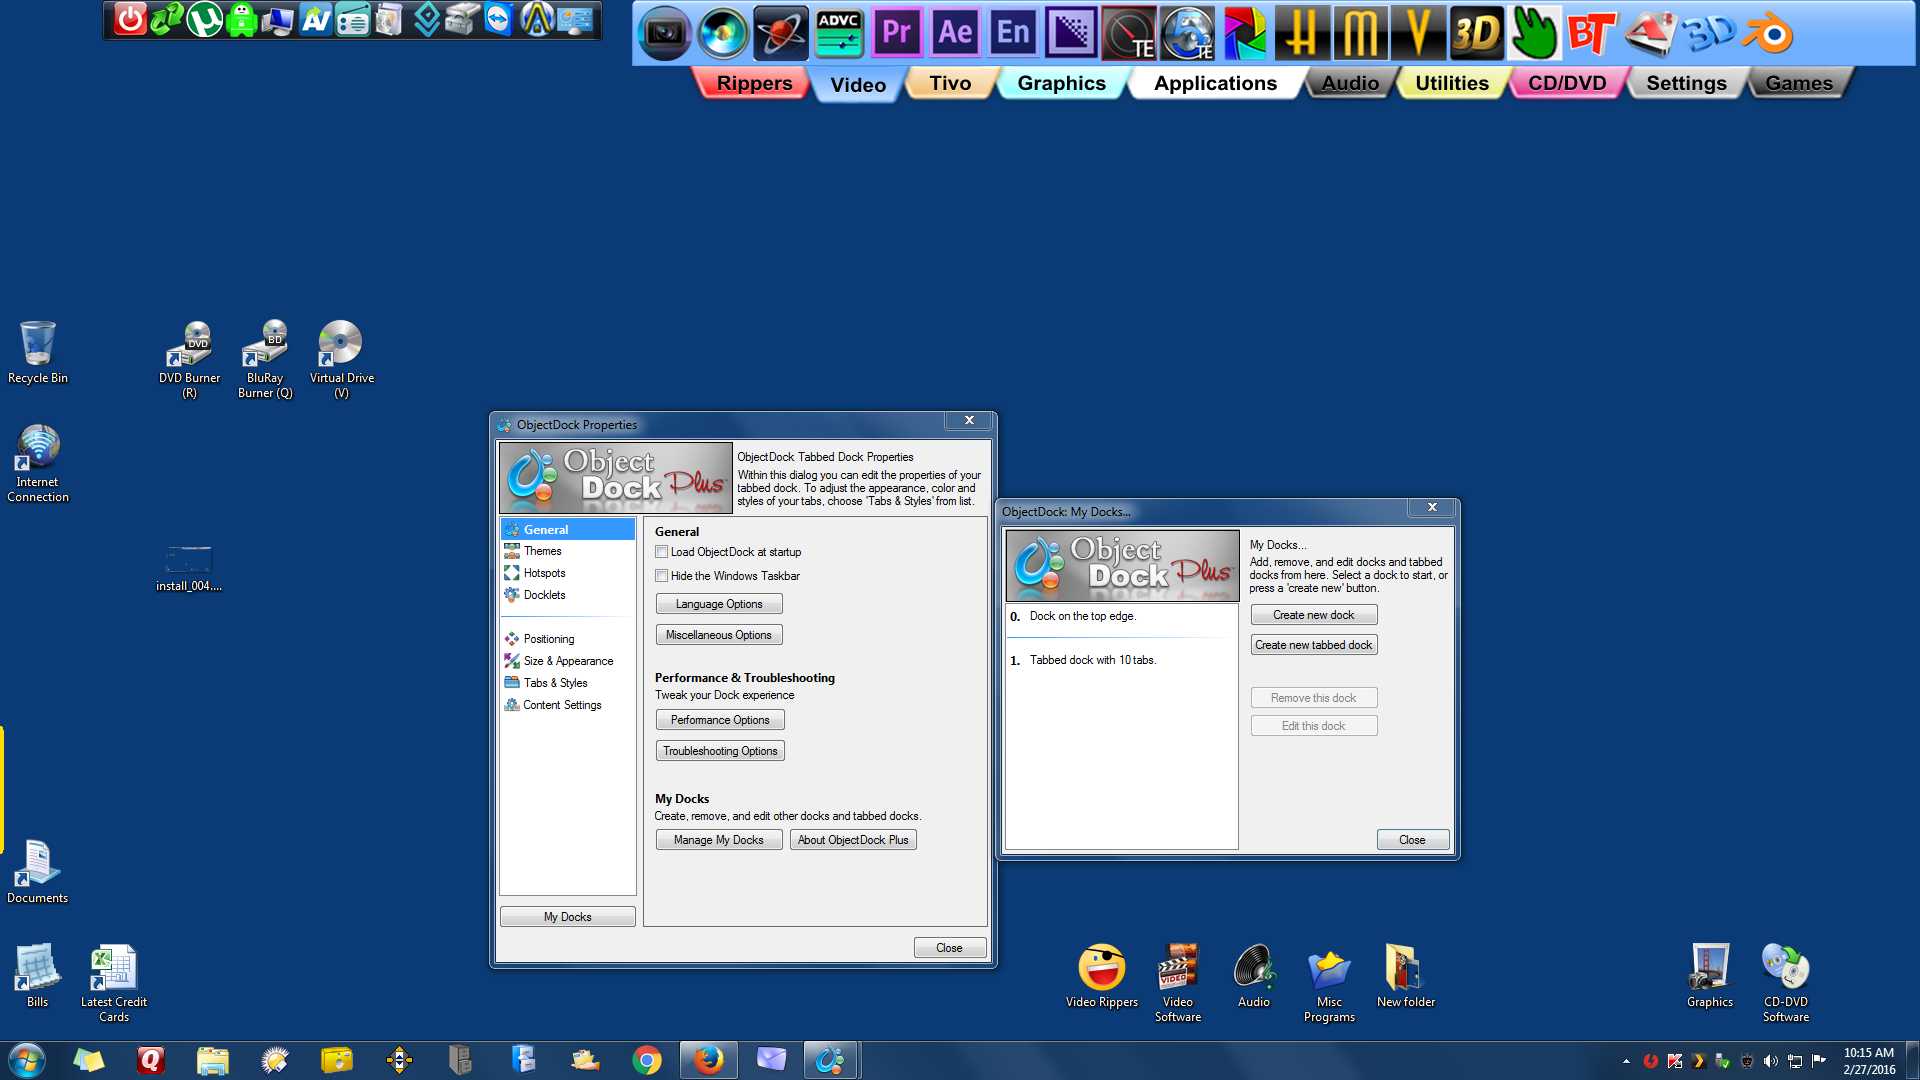
Task: Open the Firefox taskbar icon
Action: (708, 1059)
